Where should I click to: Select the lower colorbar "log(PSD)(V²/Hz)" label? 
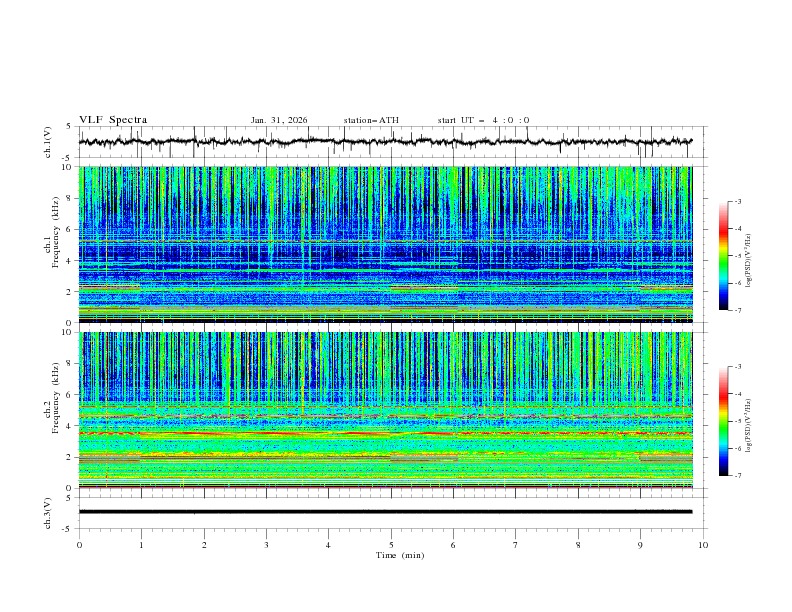point(748,427)
